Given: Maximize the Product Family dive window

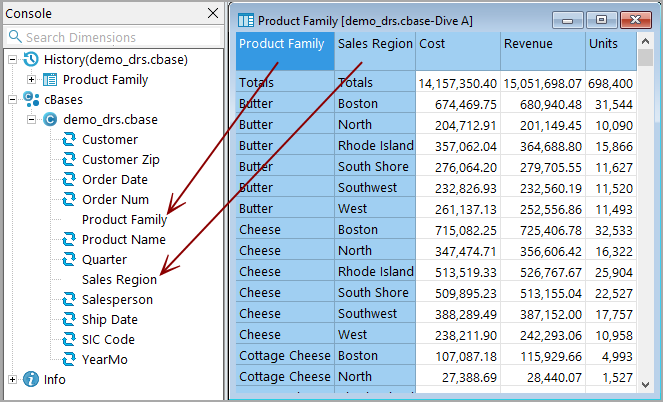Looking at the screenshot, I should pyautogui.click(x=601, y=19).
